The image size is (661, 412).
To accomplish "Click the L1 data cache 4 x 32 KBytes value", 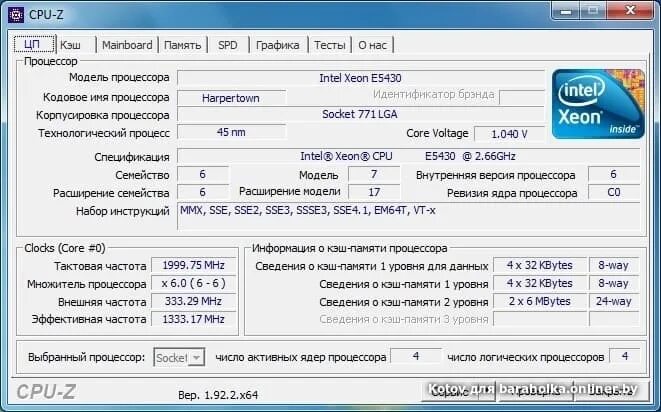I will coord(540,265).
